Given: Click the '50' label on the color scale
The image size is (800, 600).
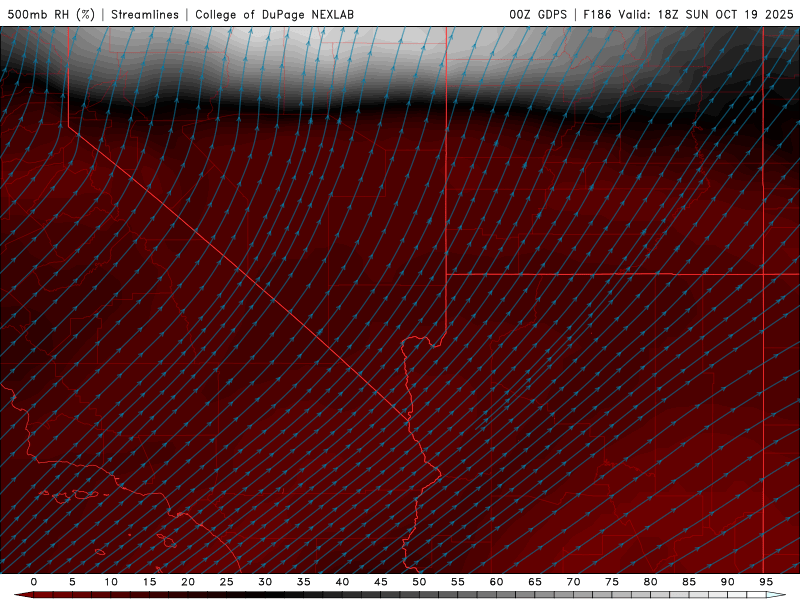Looking at the screenshot, I should point(419,582).
